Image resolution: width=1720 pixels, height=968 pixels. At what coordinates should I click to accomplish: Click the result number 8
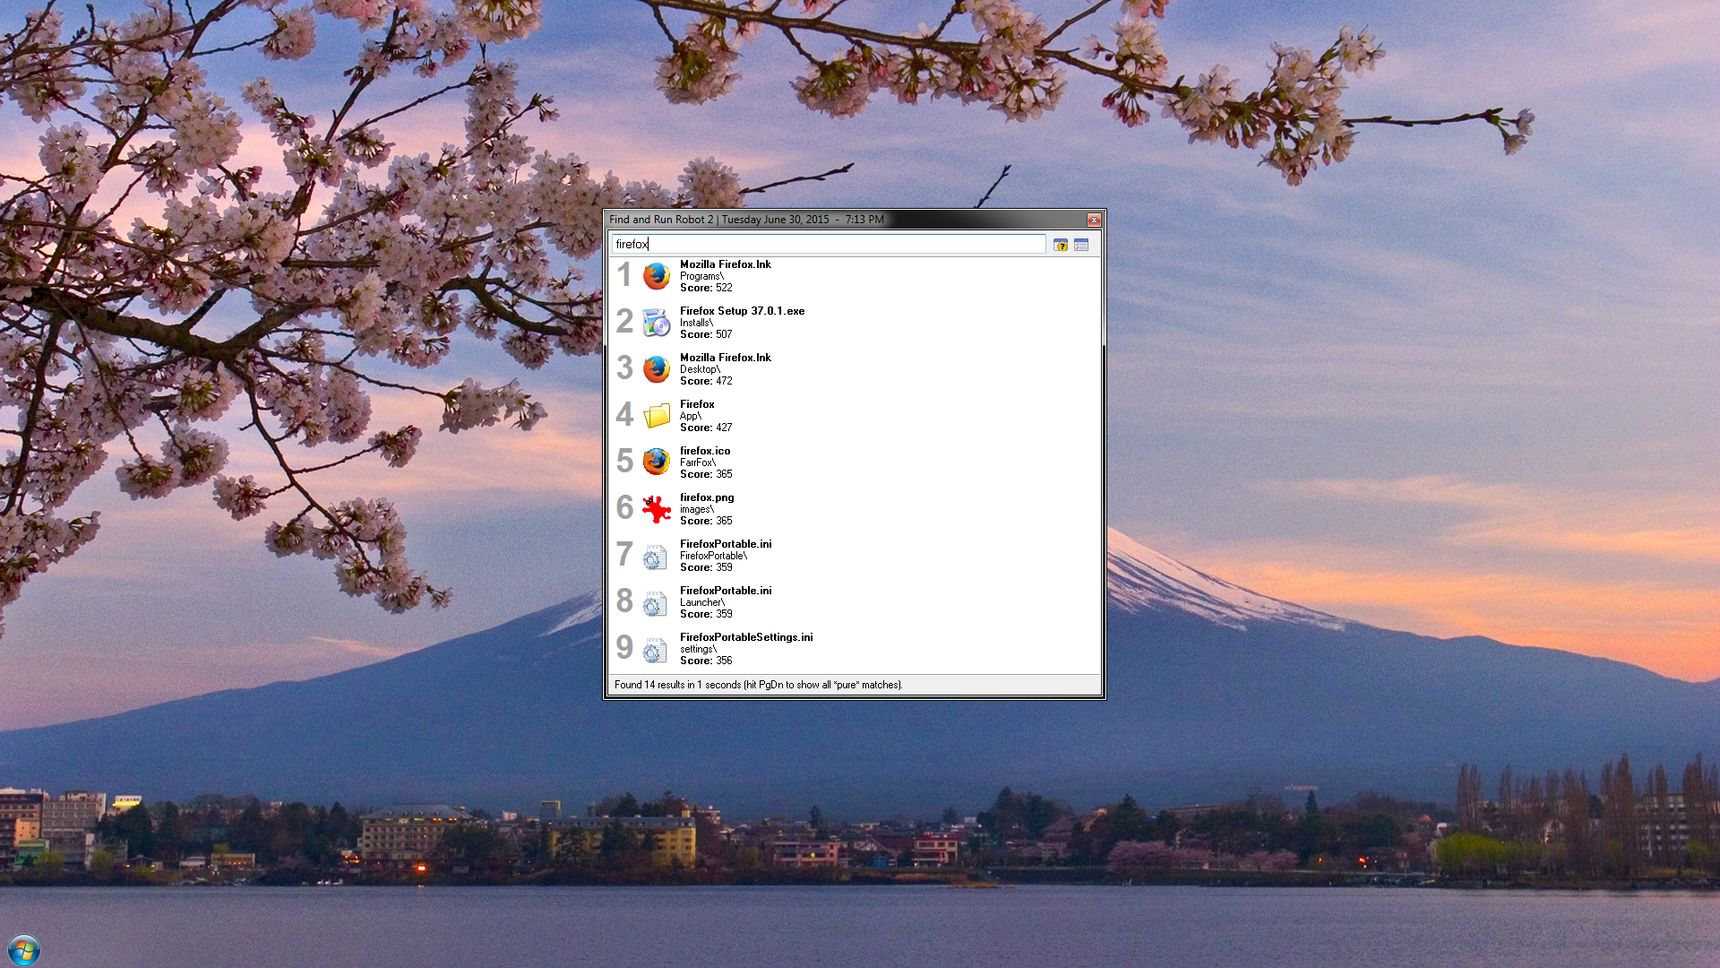(x=624, y=601)
